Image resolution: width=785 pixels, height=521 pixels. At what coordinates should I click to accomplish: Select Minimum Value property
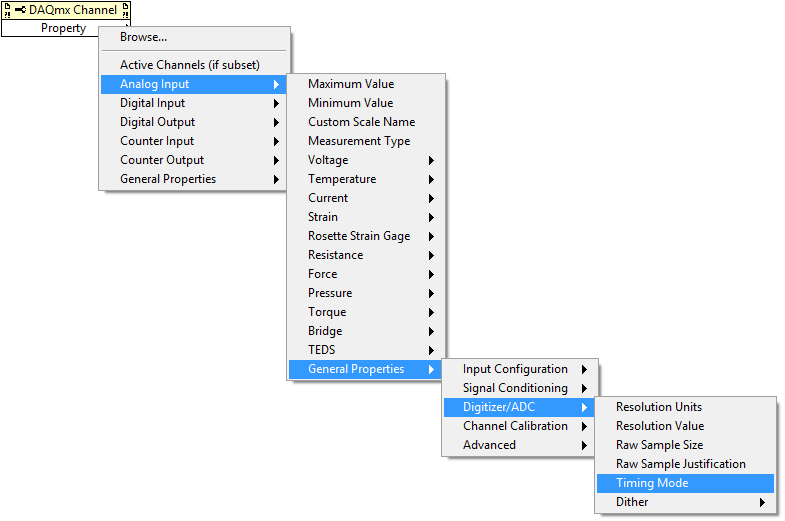pyautogui.click(x=366, y=103)
